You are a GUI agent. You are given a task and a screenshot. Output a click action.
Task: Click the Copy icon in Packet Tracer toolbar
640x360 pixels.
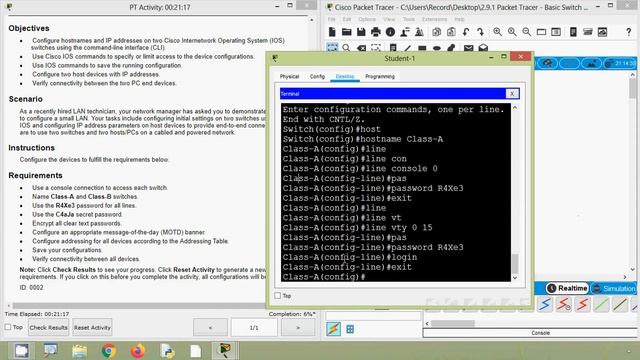pyautogui.click(x=436, y=32)
